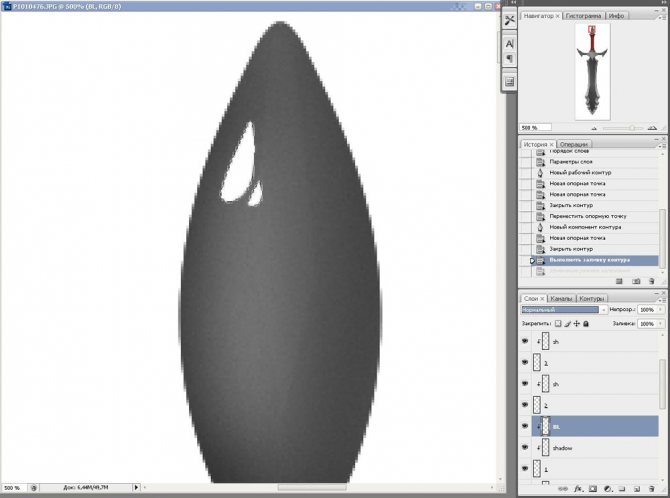Click the Navigator 500% zoom field

535,128
